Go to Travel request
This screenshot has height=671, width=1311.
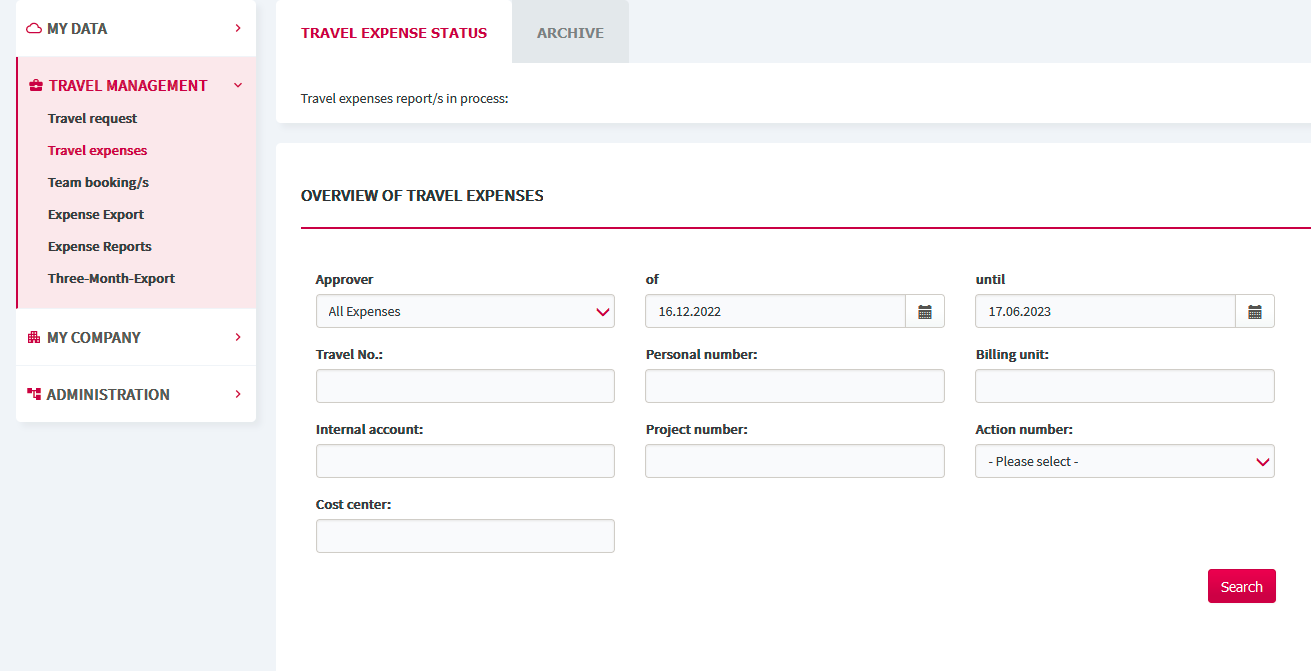point(92,118)
